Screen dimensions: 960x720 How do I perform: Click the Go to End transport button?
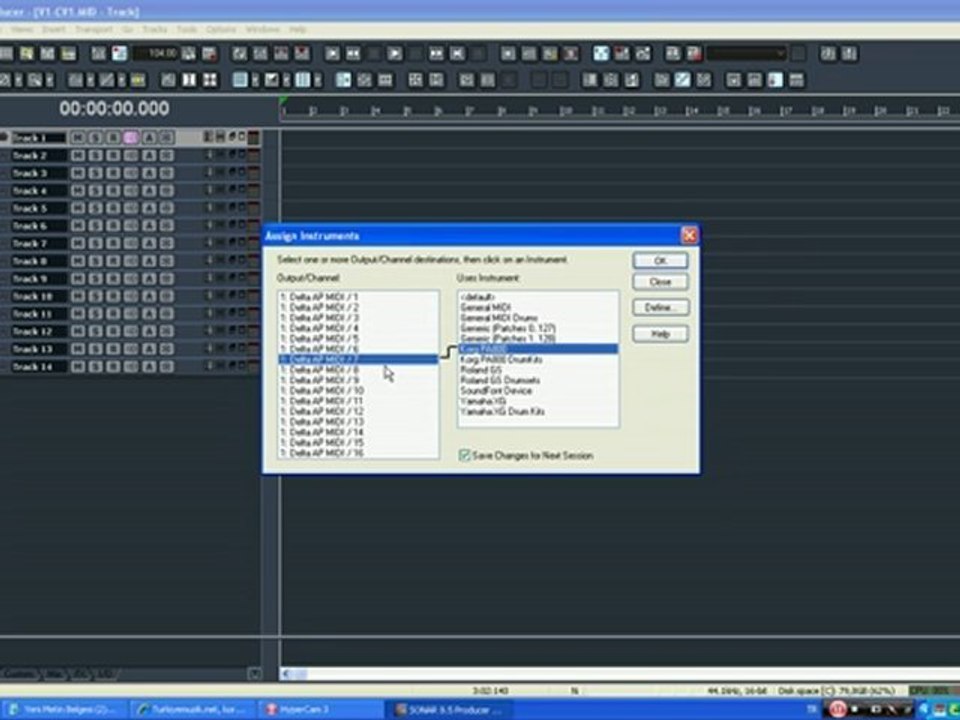[457, 54]
